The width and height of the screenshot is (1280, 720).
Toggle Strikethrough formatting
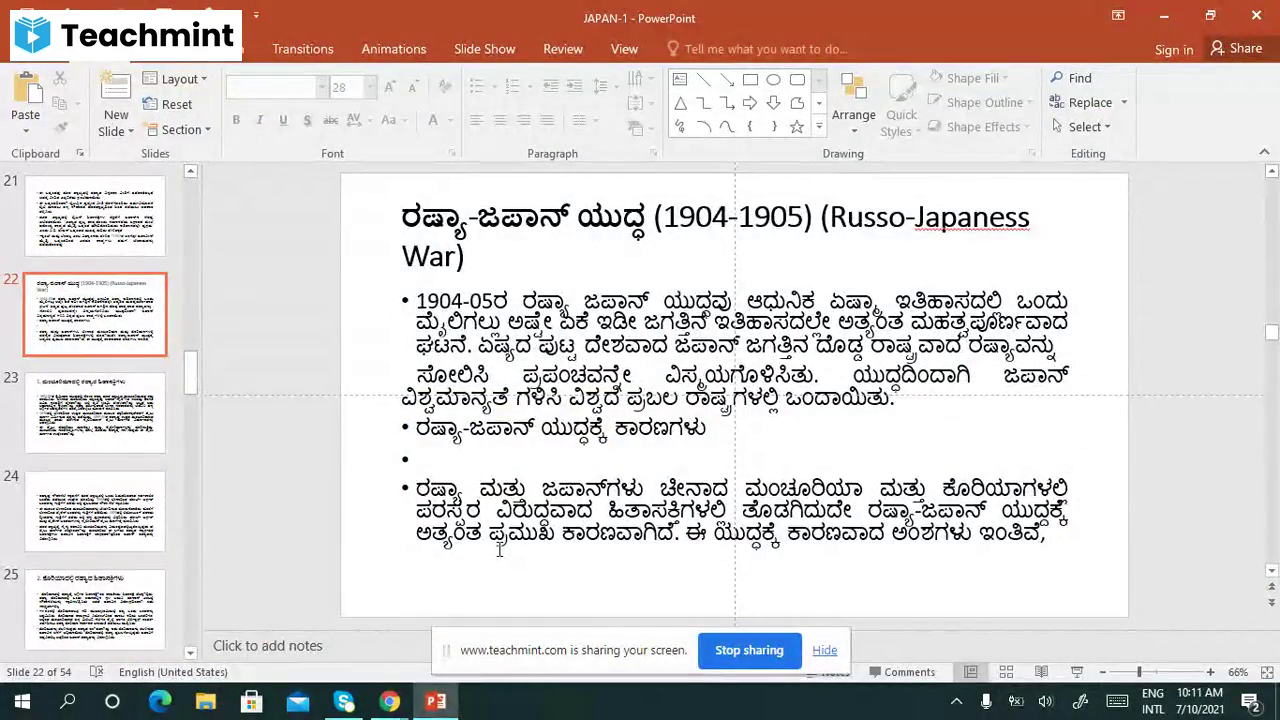point(330,120)
